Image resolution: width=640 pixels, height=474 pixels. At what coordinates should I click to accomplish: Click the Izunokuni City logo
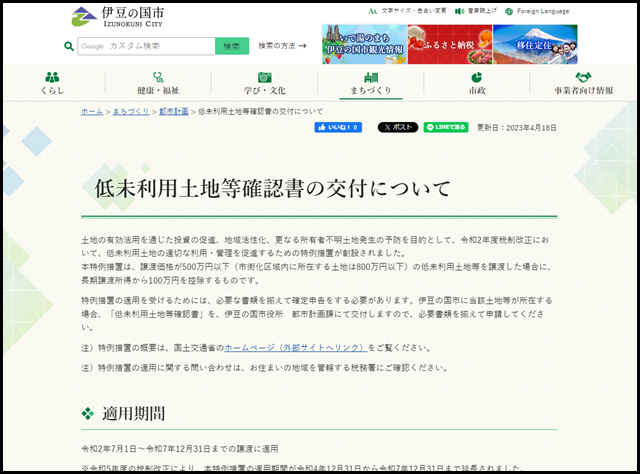tap(117, 17)
